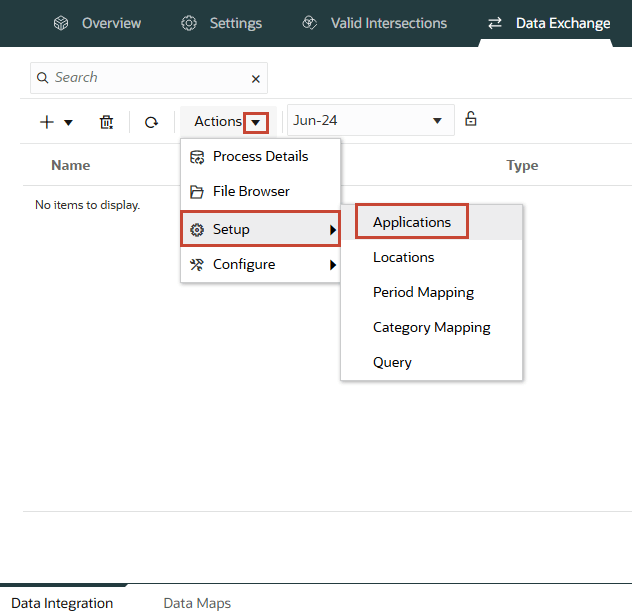The image size is (632, 611).
Task: Open the Actions dropdown arrow
Action: tap(256, 123)
